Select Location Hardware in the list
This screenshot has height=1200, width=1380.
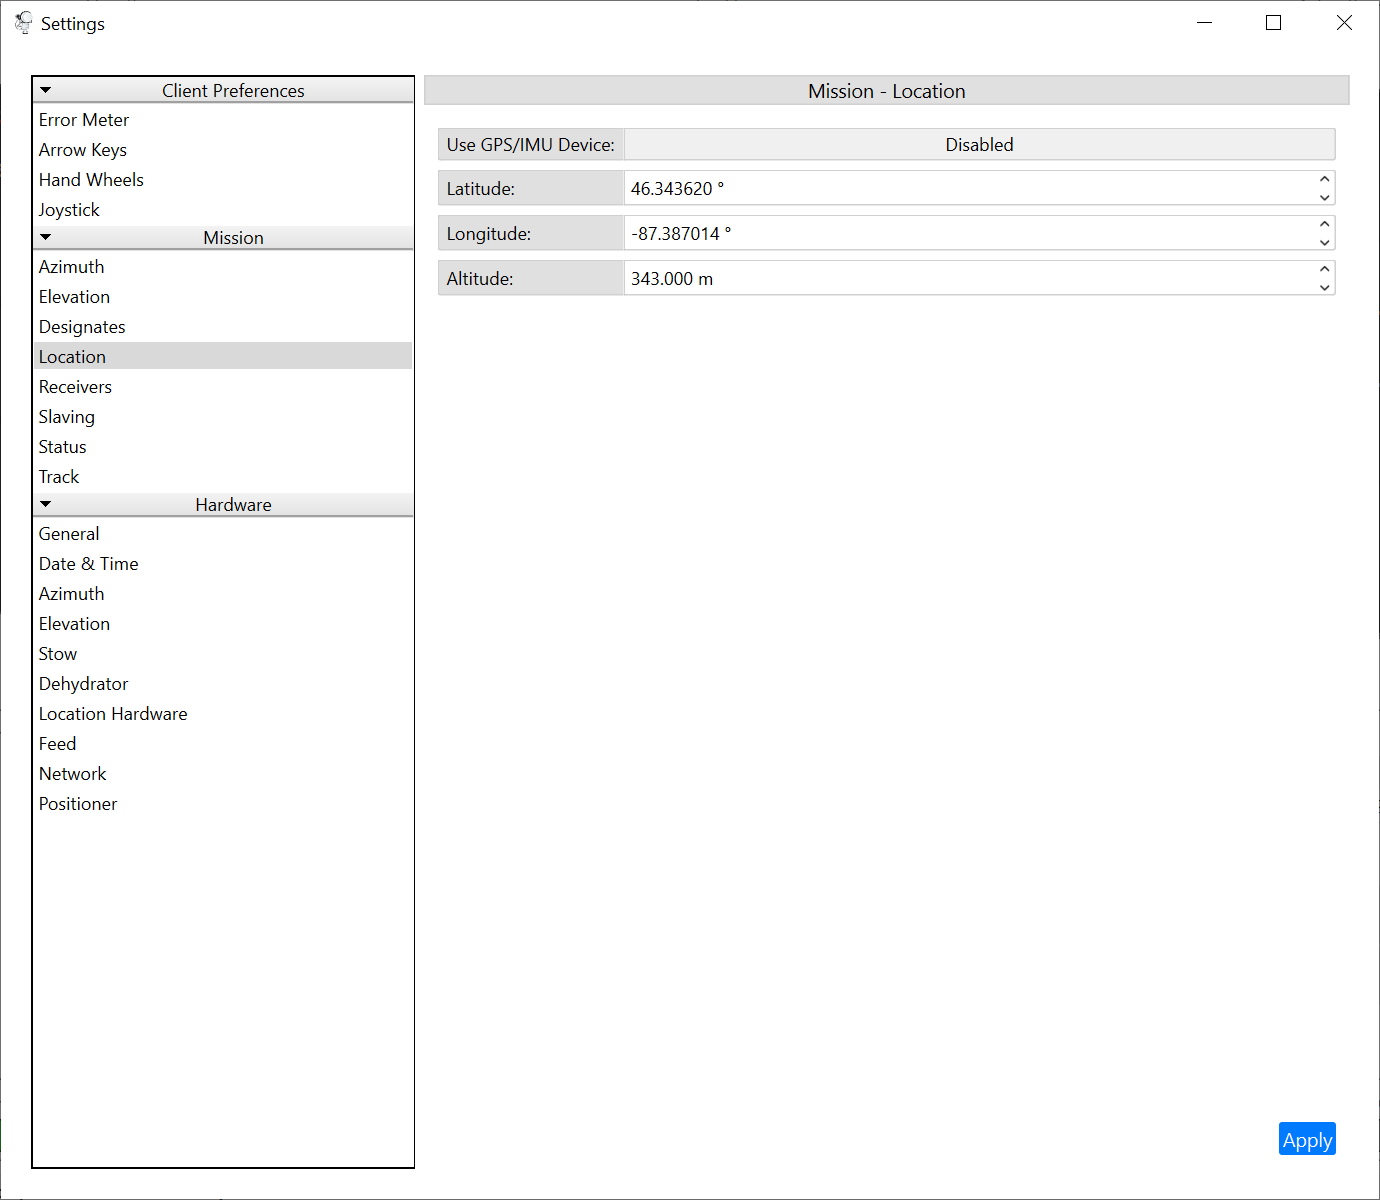(223, 714)
